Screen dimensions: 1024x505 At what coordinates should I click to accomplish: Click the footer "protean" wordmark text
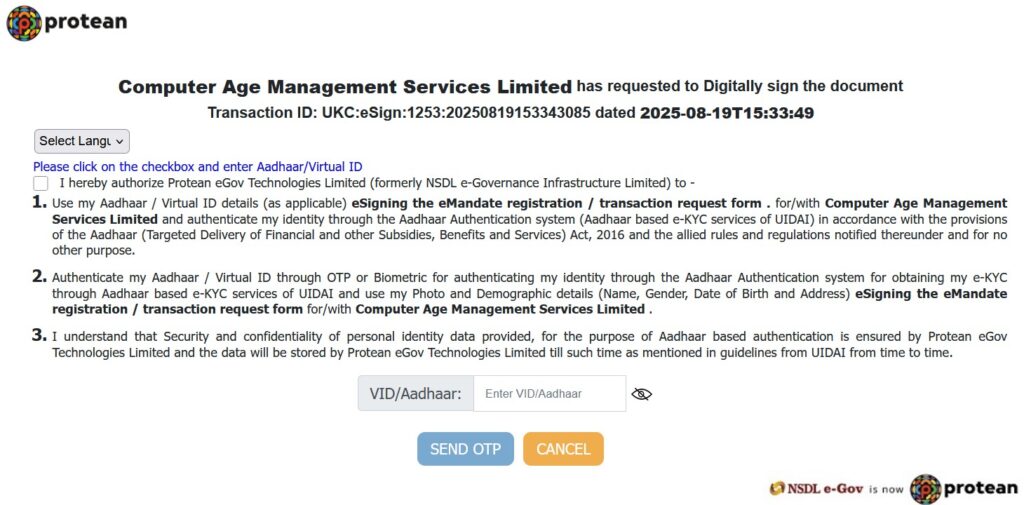[x=980, y=489]
